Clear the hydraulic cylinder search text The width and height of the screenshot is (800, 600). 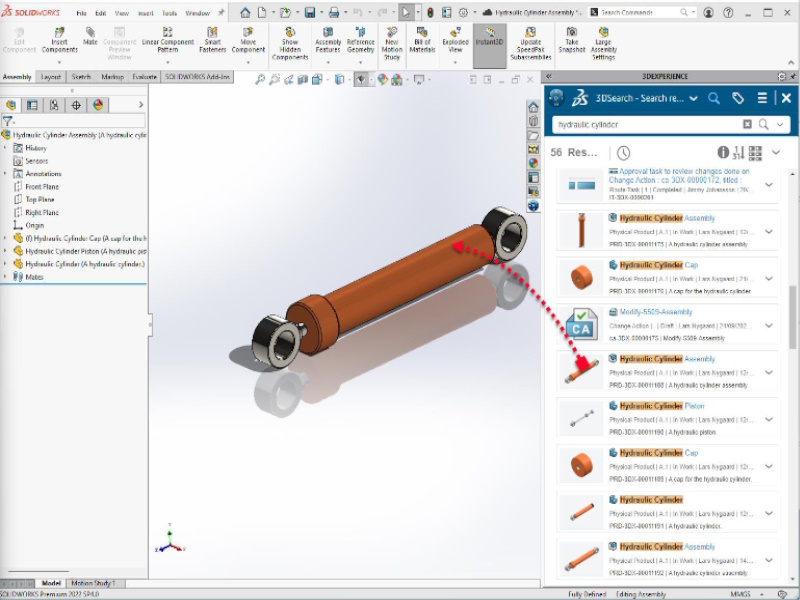click(x=747, y=124)
